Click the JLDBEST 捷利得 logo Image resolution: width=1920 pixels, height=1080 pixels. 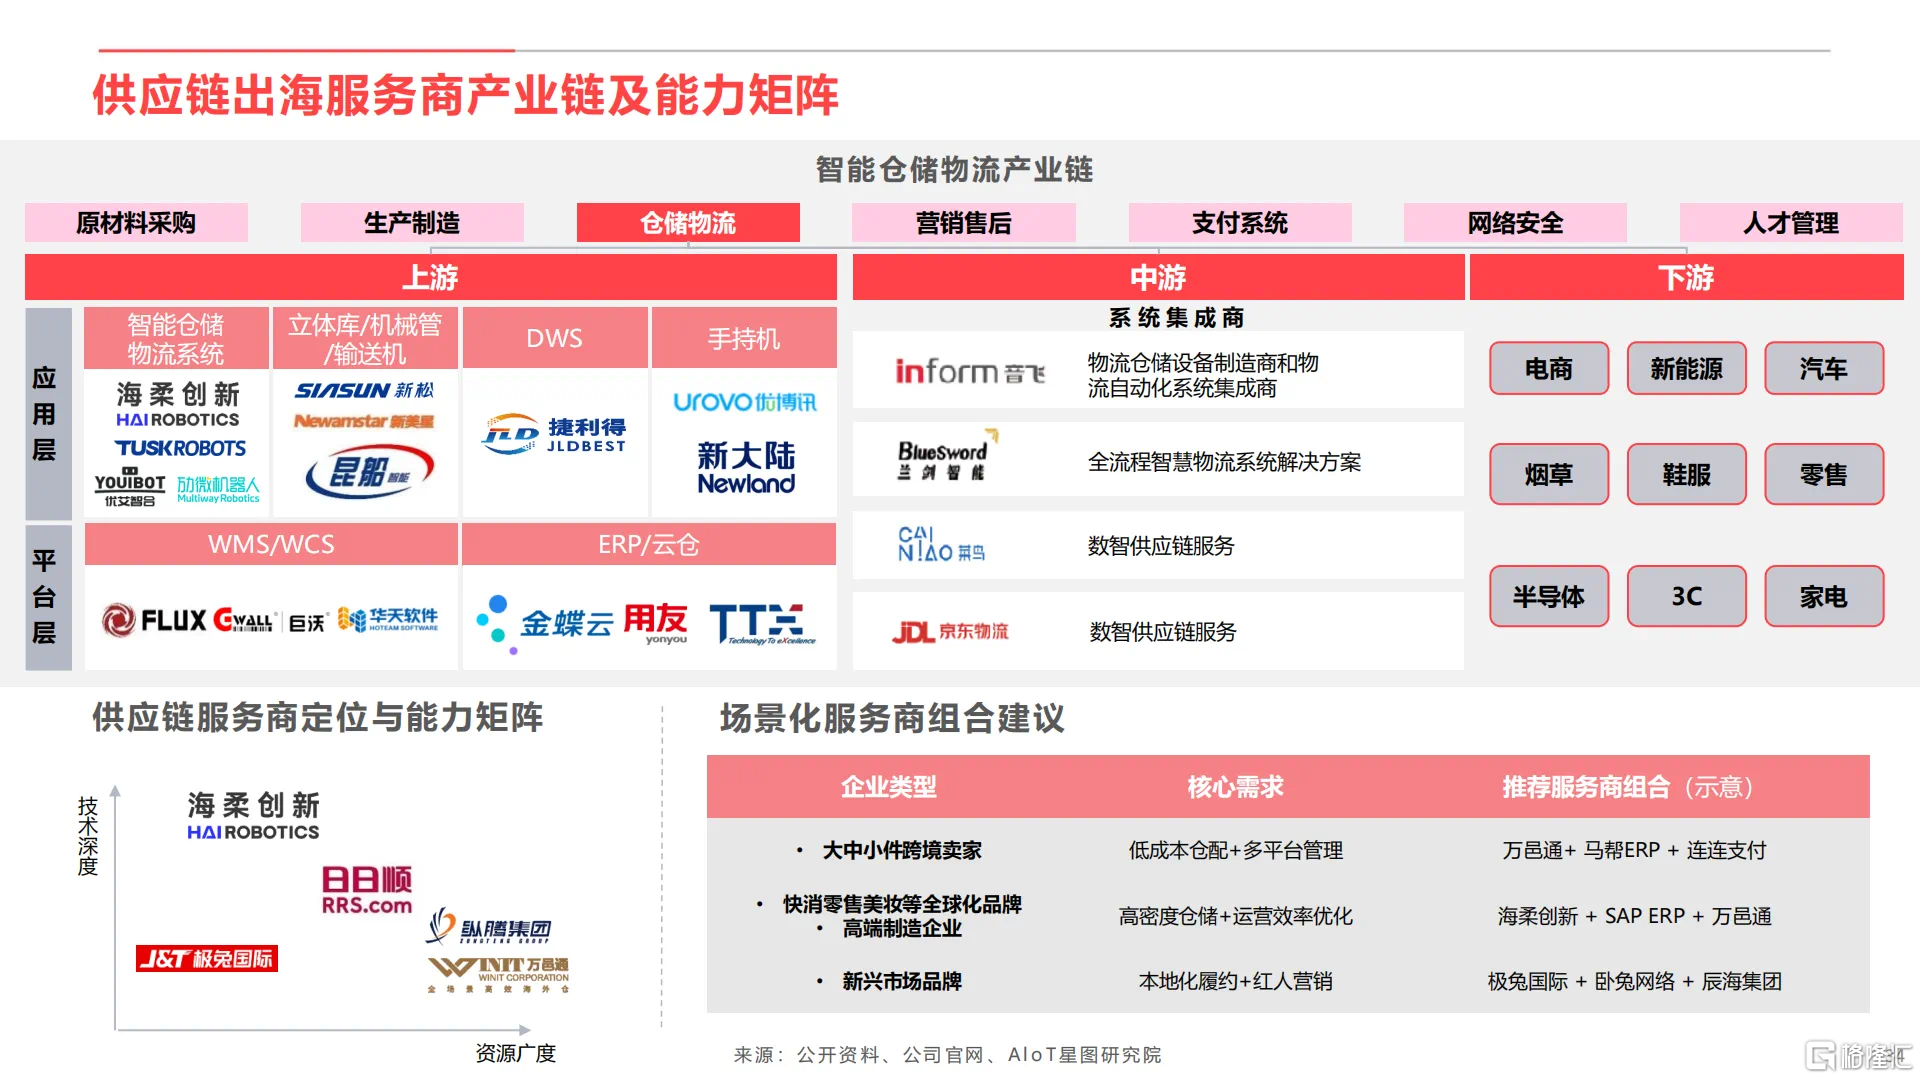click(x=554, y=435)
